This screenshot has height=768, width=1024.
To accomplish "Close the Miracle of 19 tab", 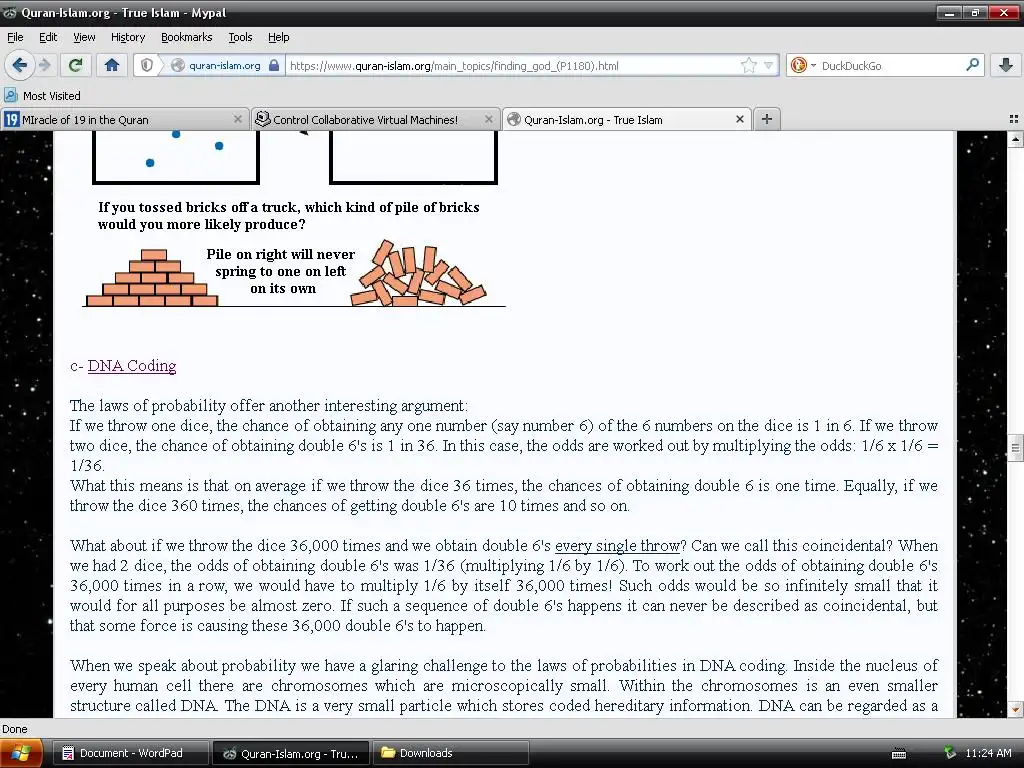I will [238, 120].
